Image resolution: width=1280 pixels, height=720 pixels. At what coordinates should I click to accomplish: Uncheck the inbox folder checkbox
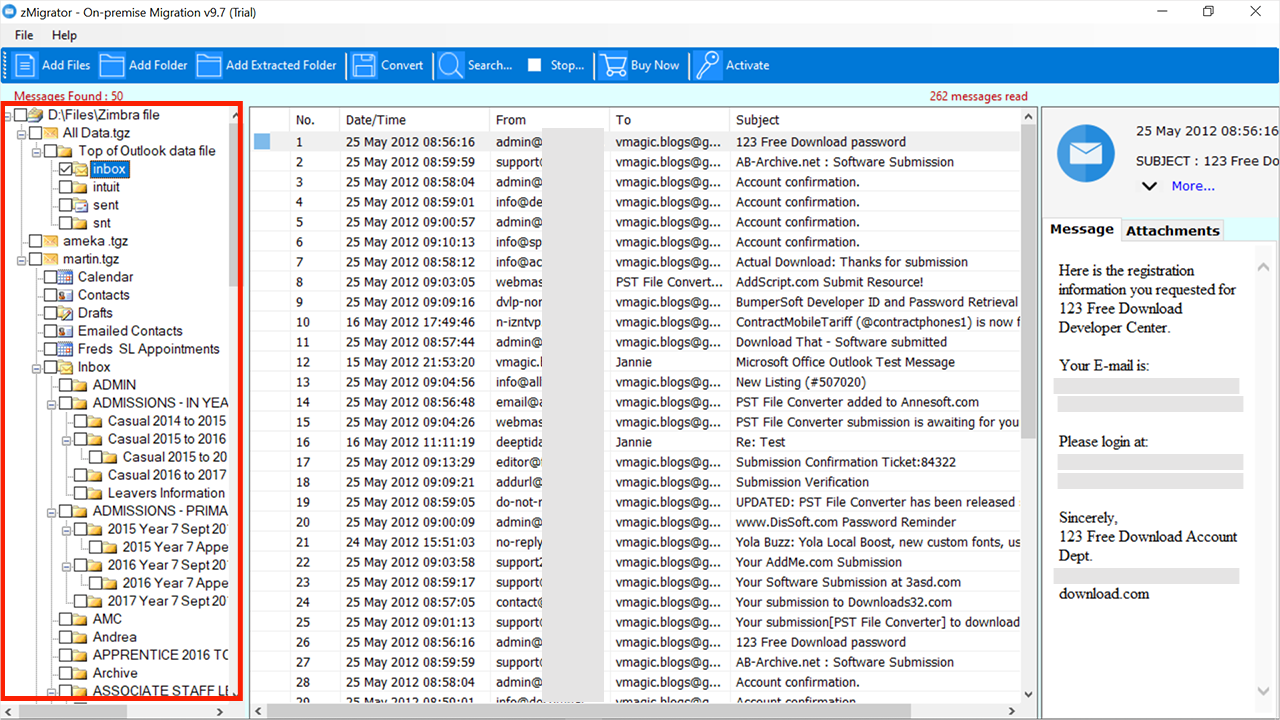(66, 169)
